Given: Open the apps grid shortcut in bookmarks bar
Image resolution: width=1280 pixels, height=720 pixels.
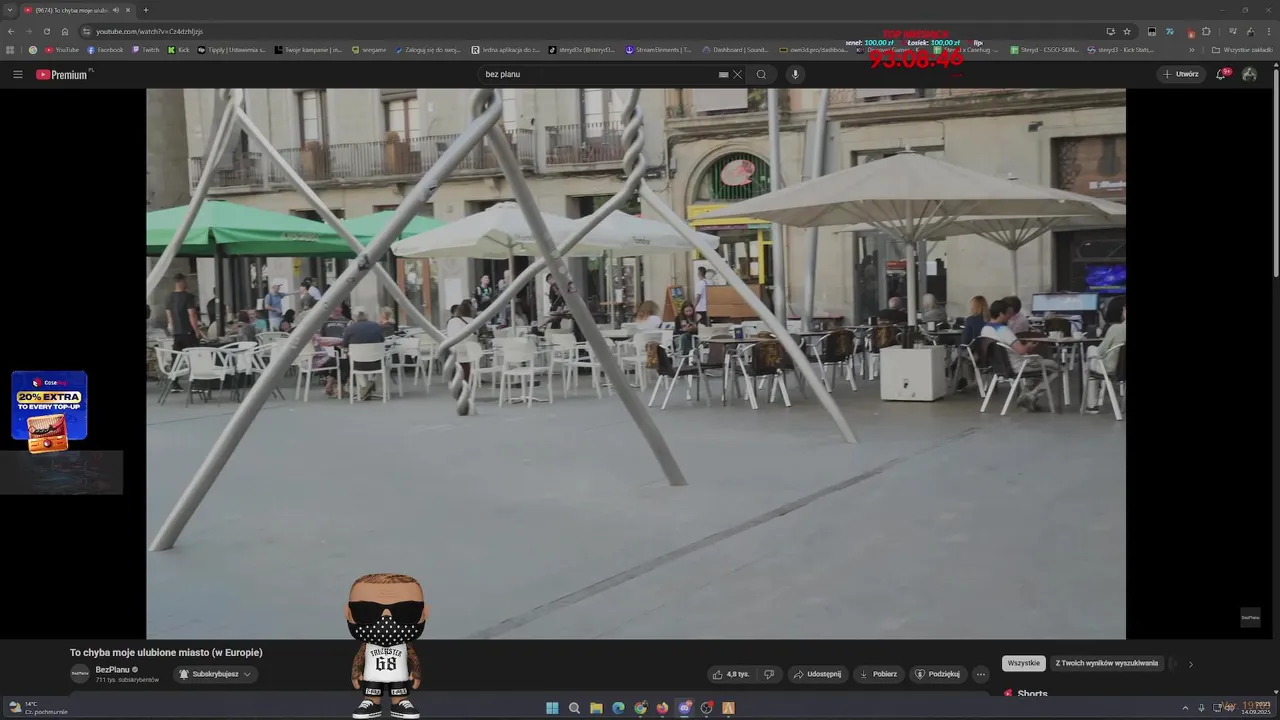Looking at the screenshot, I should click(x=11, y=49).
